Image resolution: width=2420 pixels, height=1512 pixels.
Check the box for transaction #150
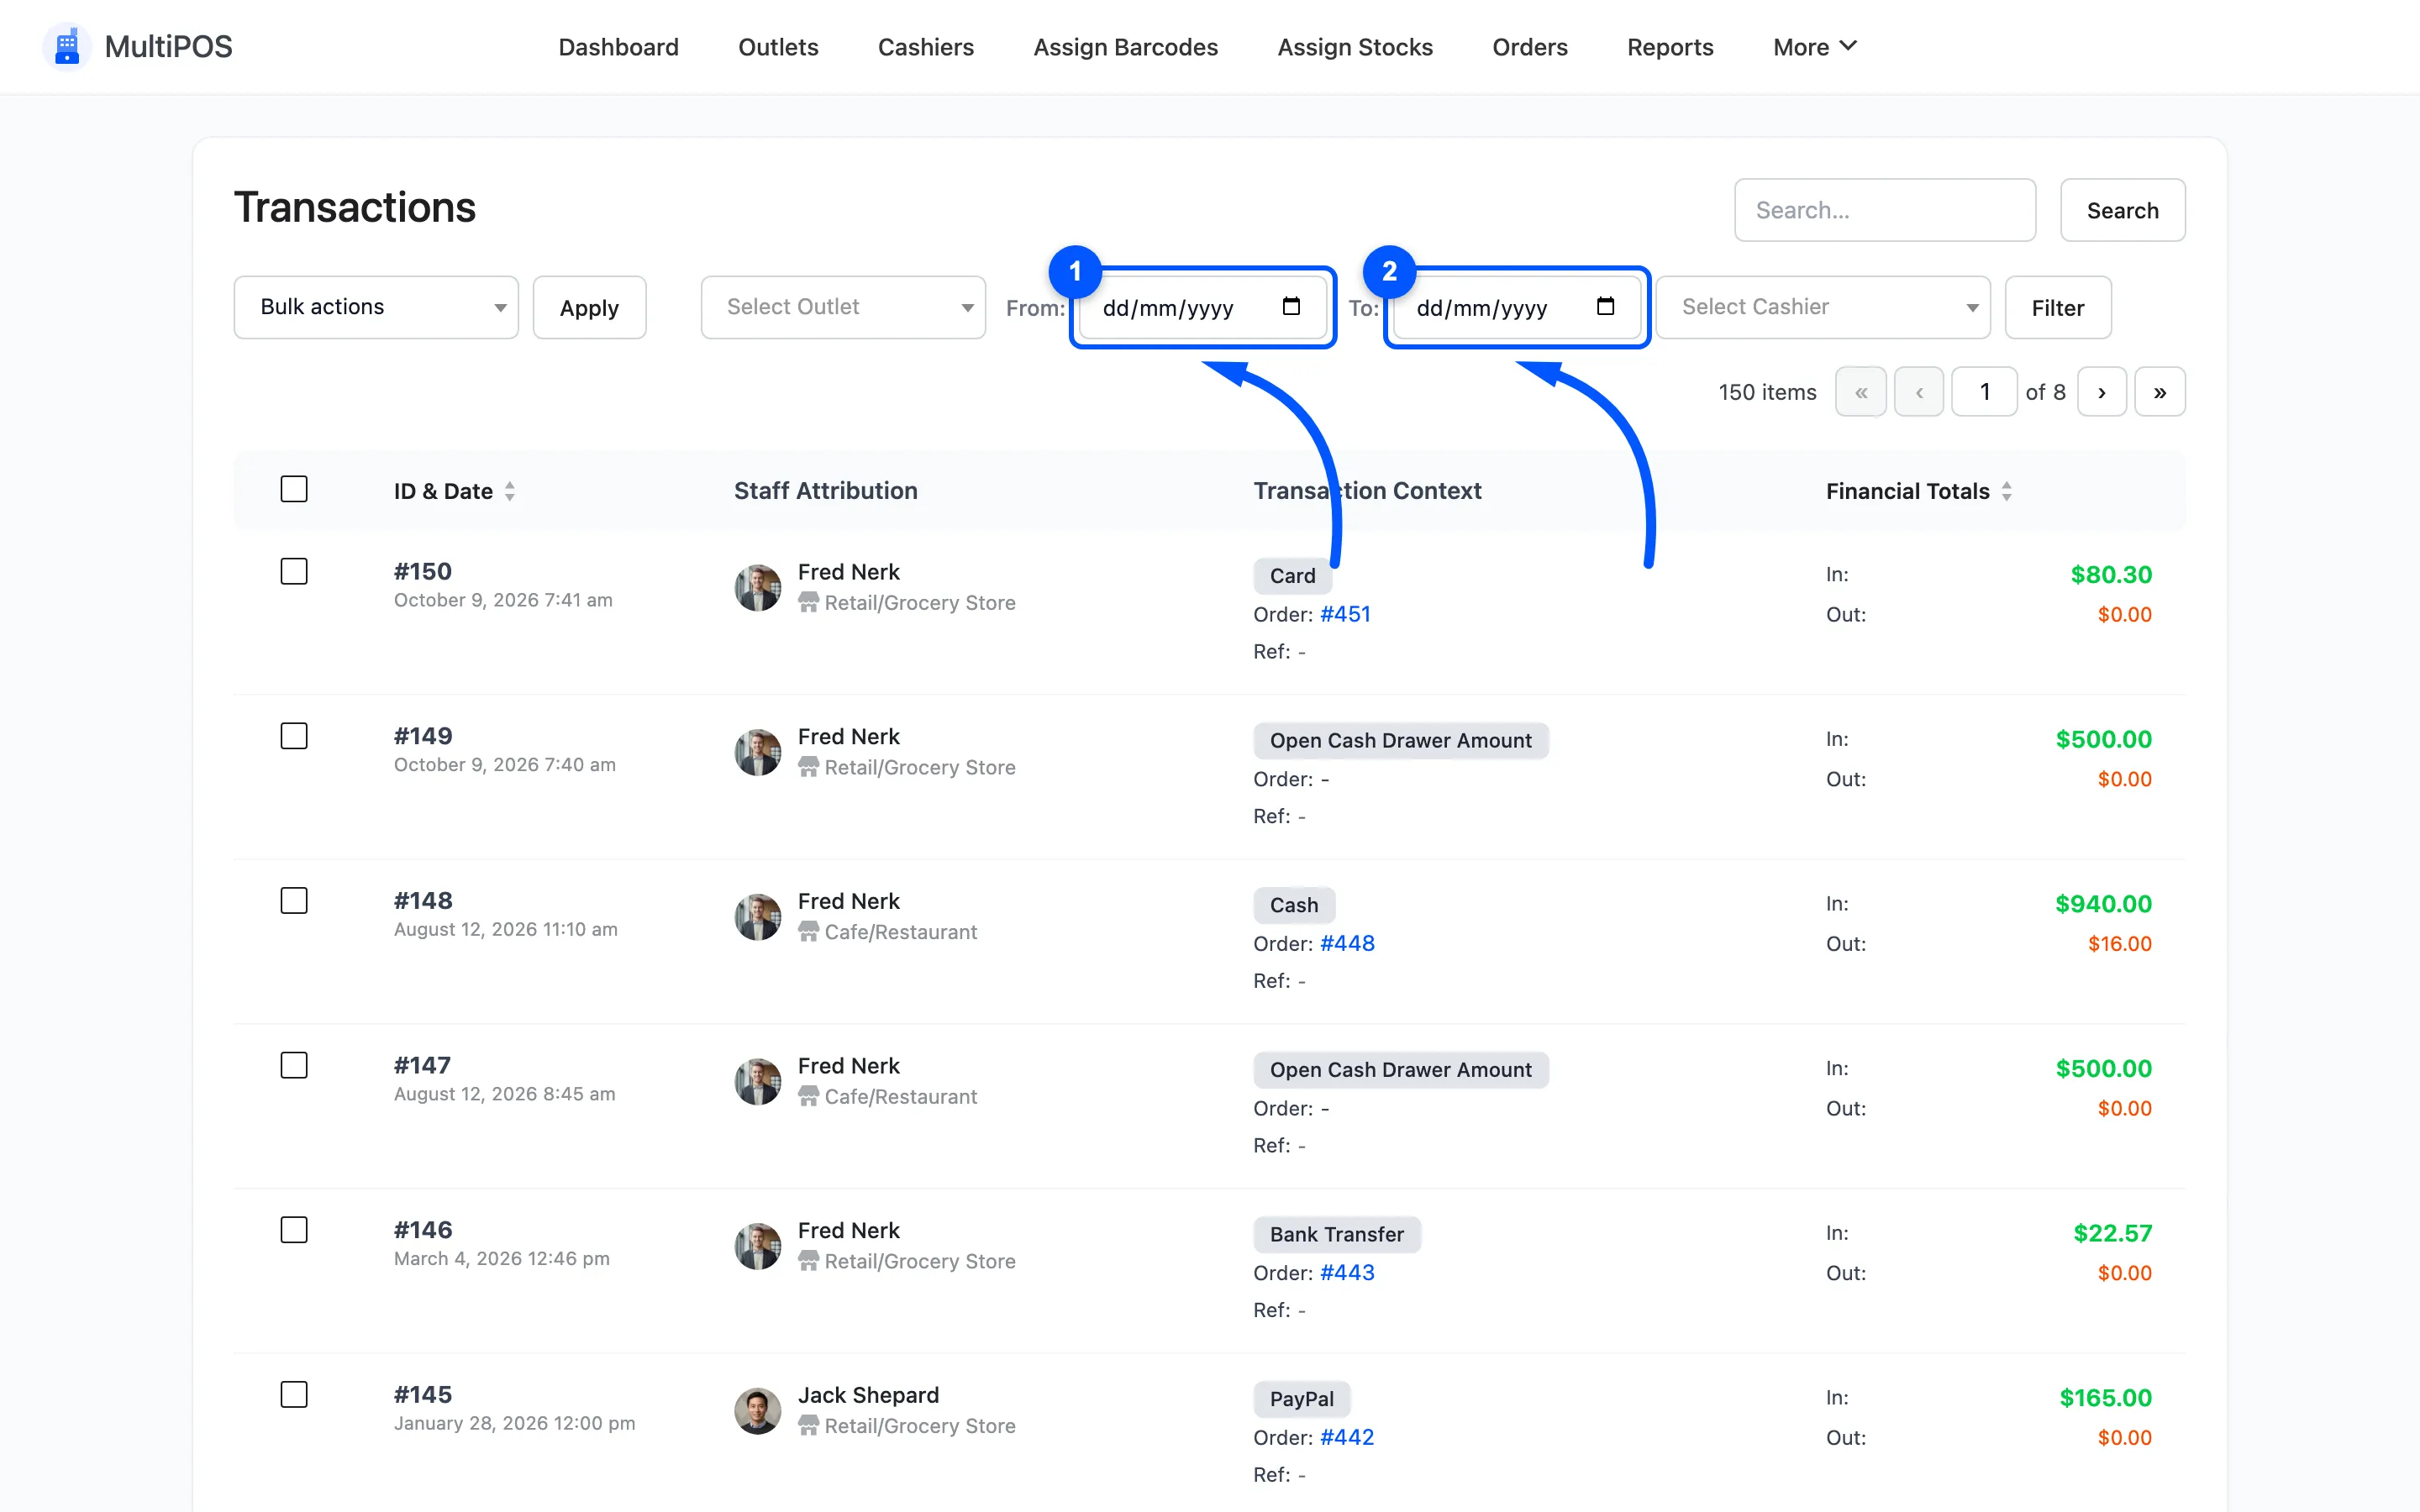294,571
